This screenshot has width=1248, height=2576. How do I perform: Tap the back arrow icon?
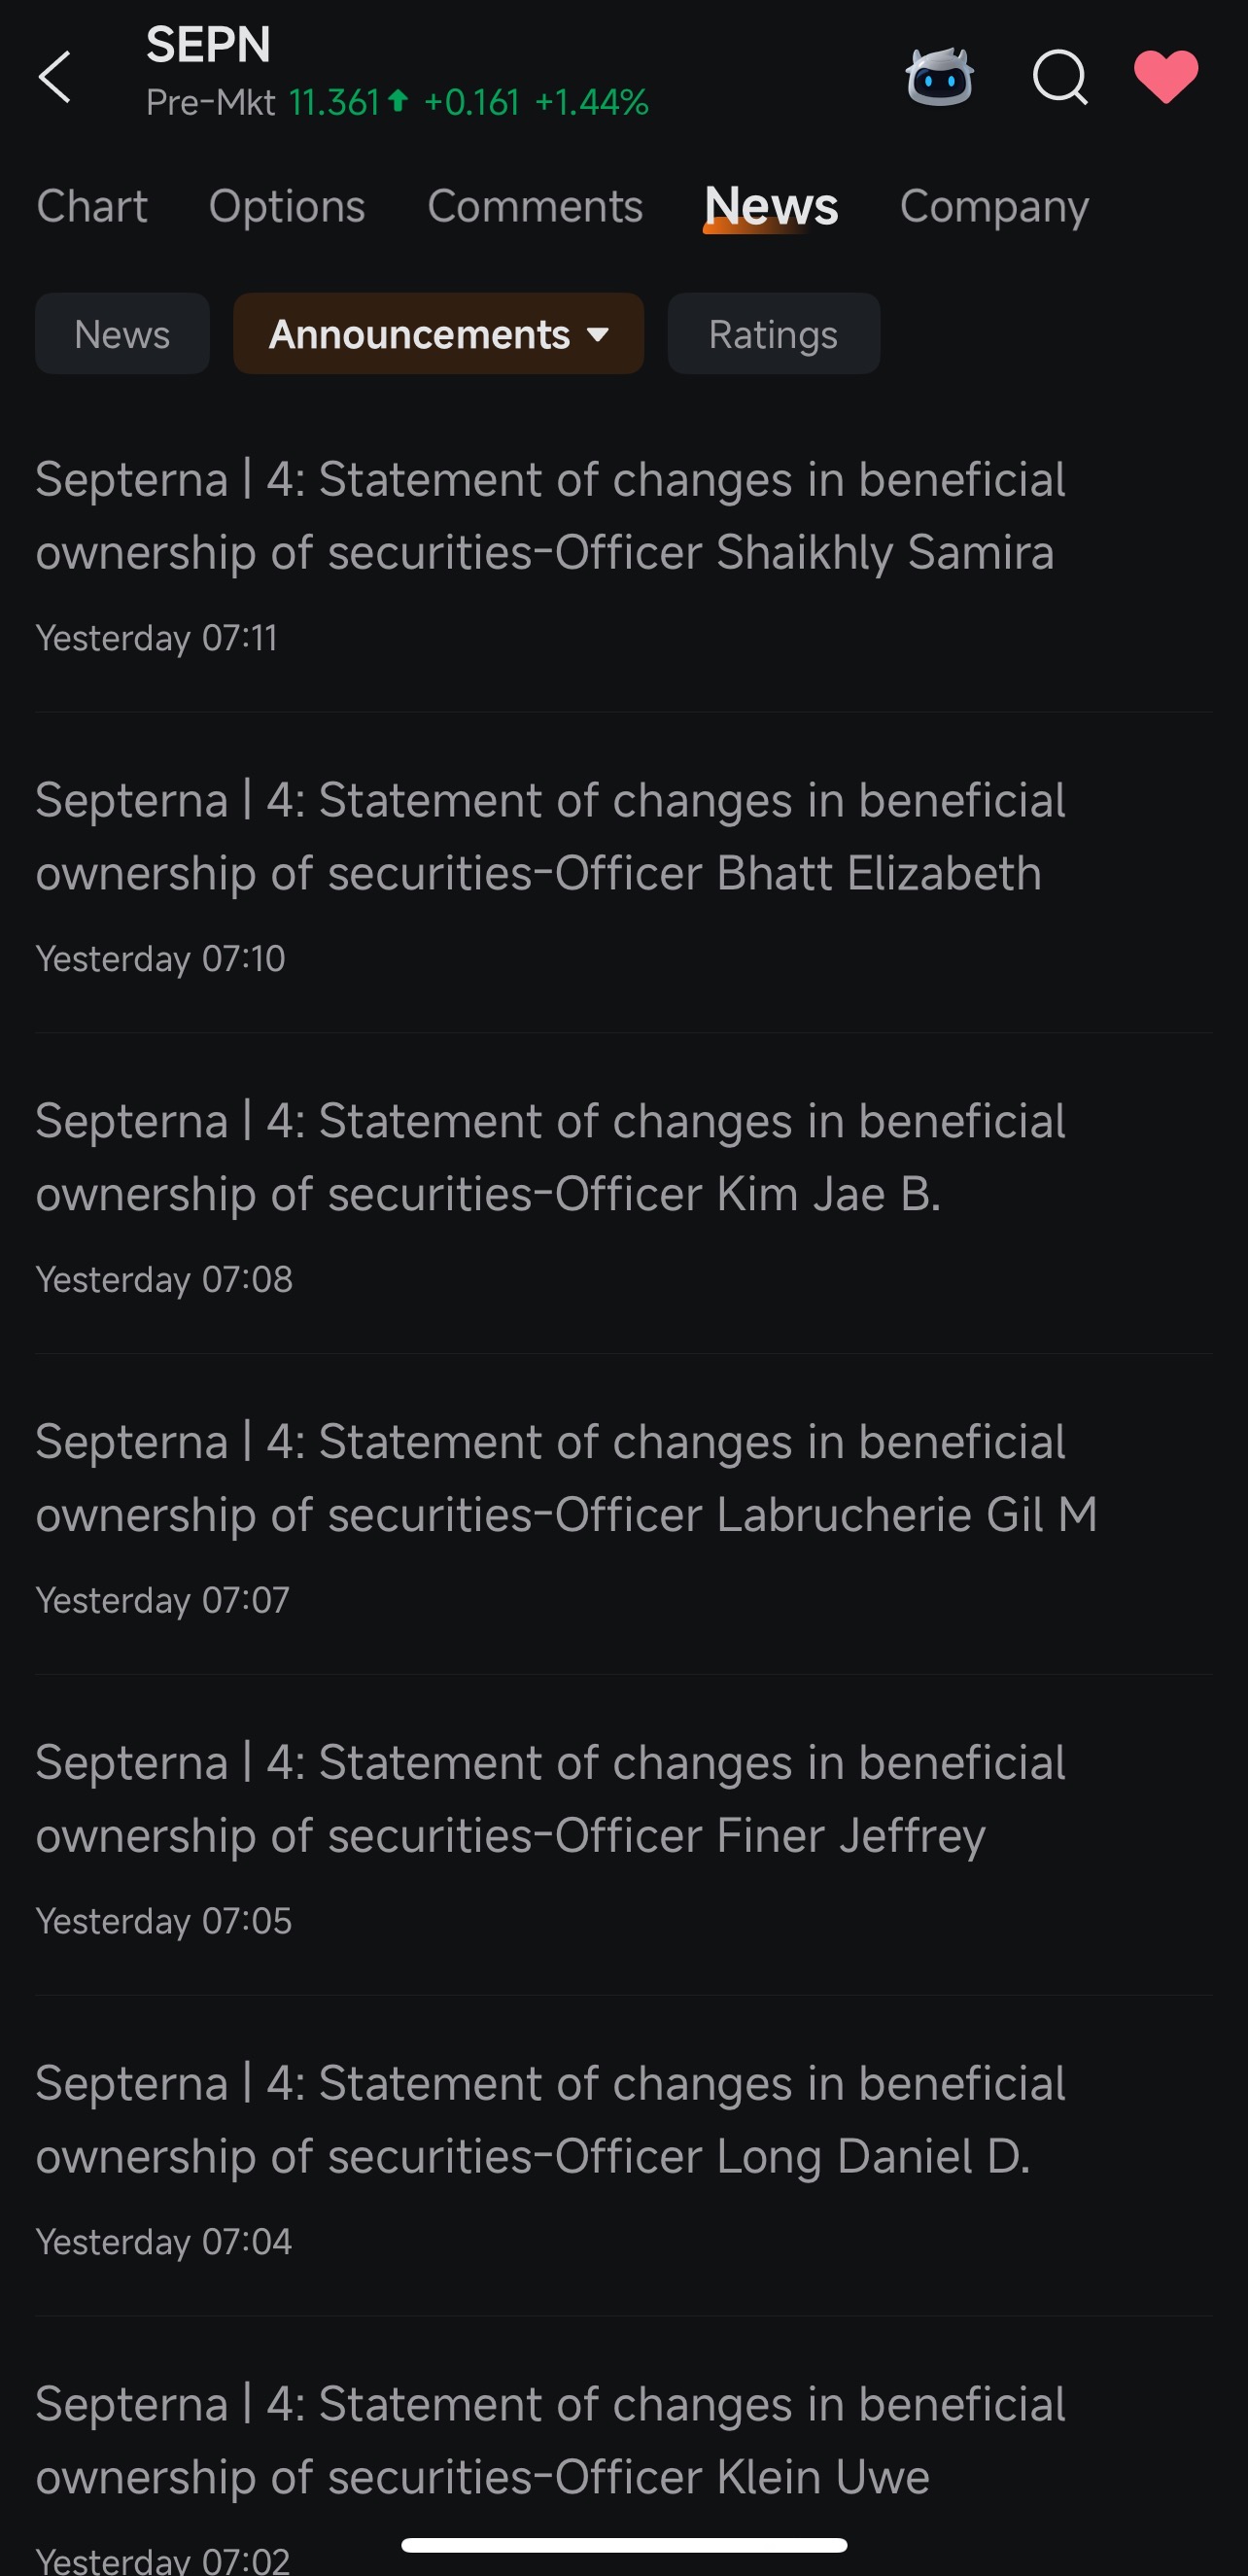click(55, 77)
